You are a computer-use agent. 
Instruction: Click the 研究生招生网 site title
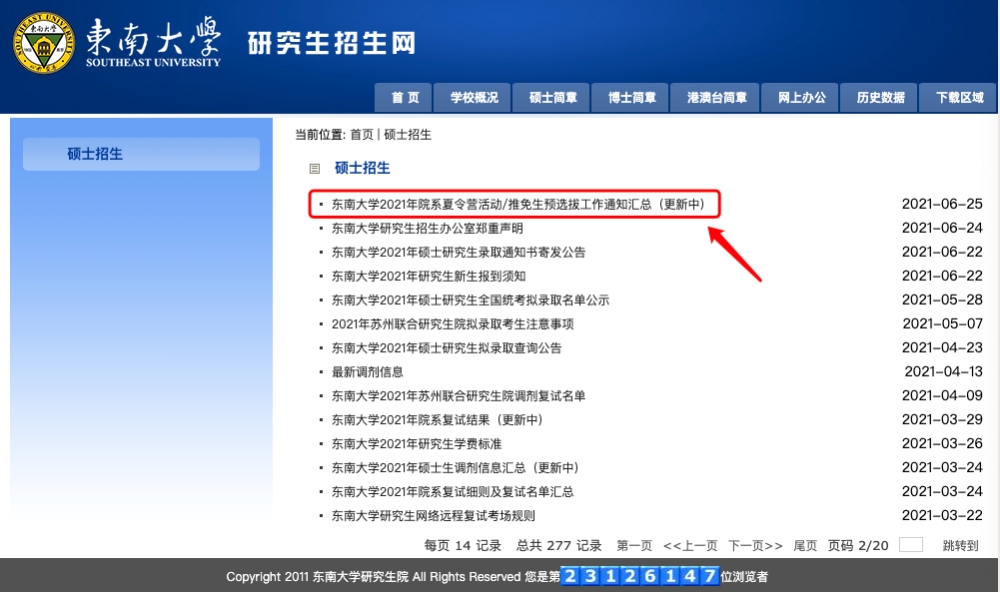click(x=332, y=43)
